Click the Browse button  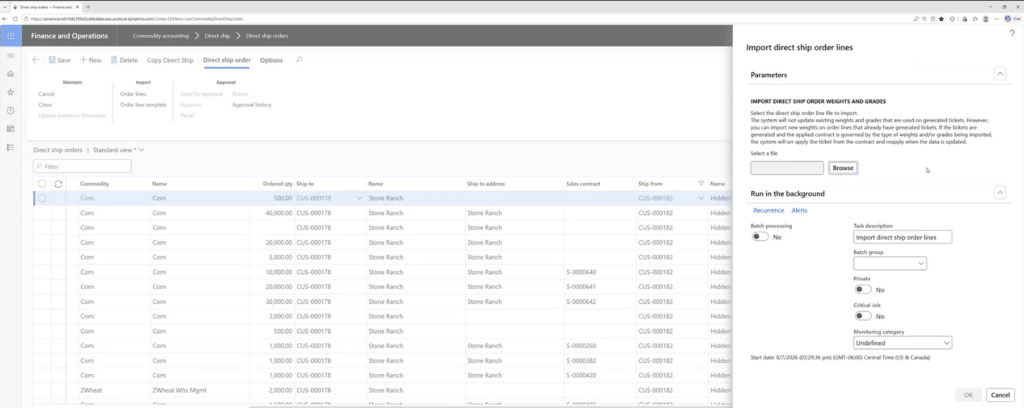click(842, 168)
